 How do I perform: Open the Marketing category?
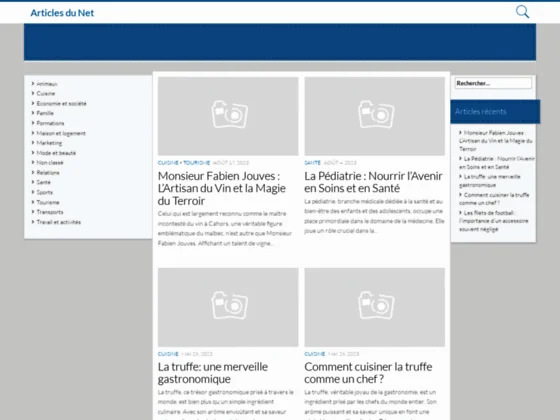[x=49, y=143]
